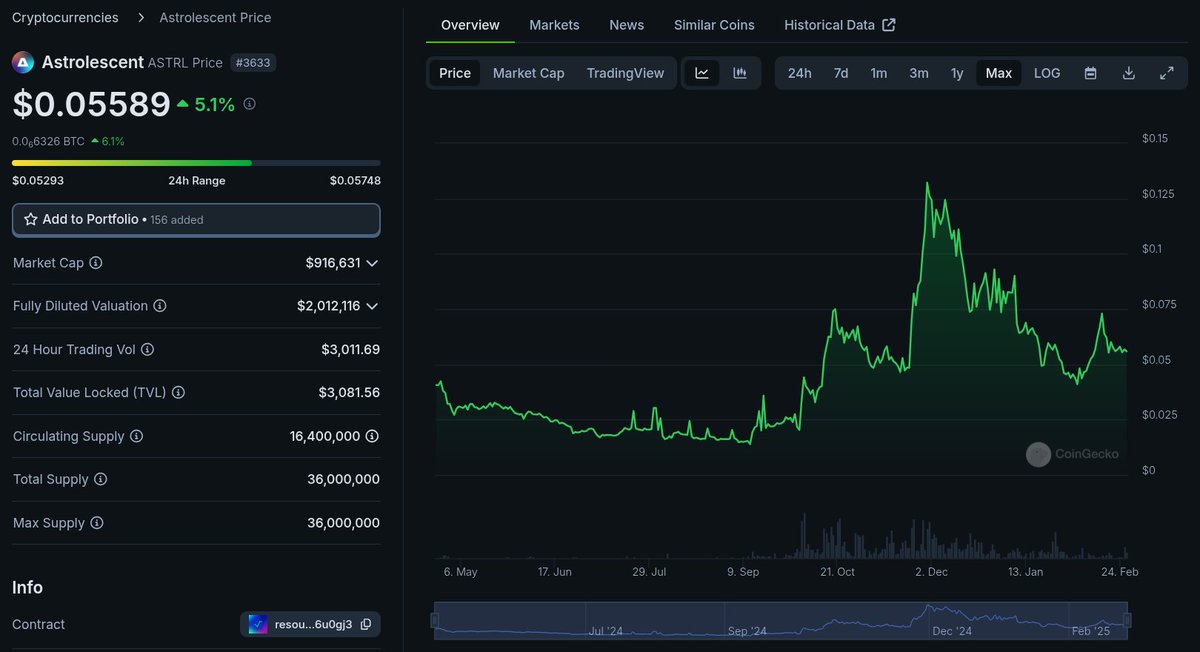
Task: Click info icon beside Total Value Locked
Action: (179, 393)
